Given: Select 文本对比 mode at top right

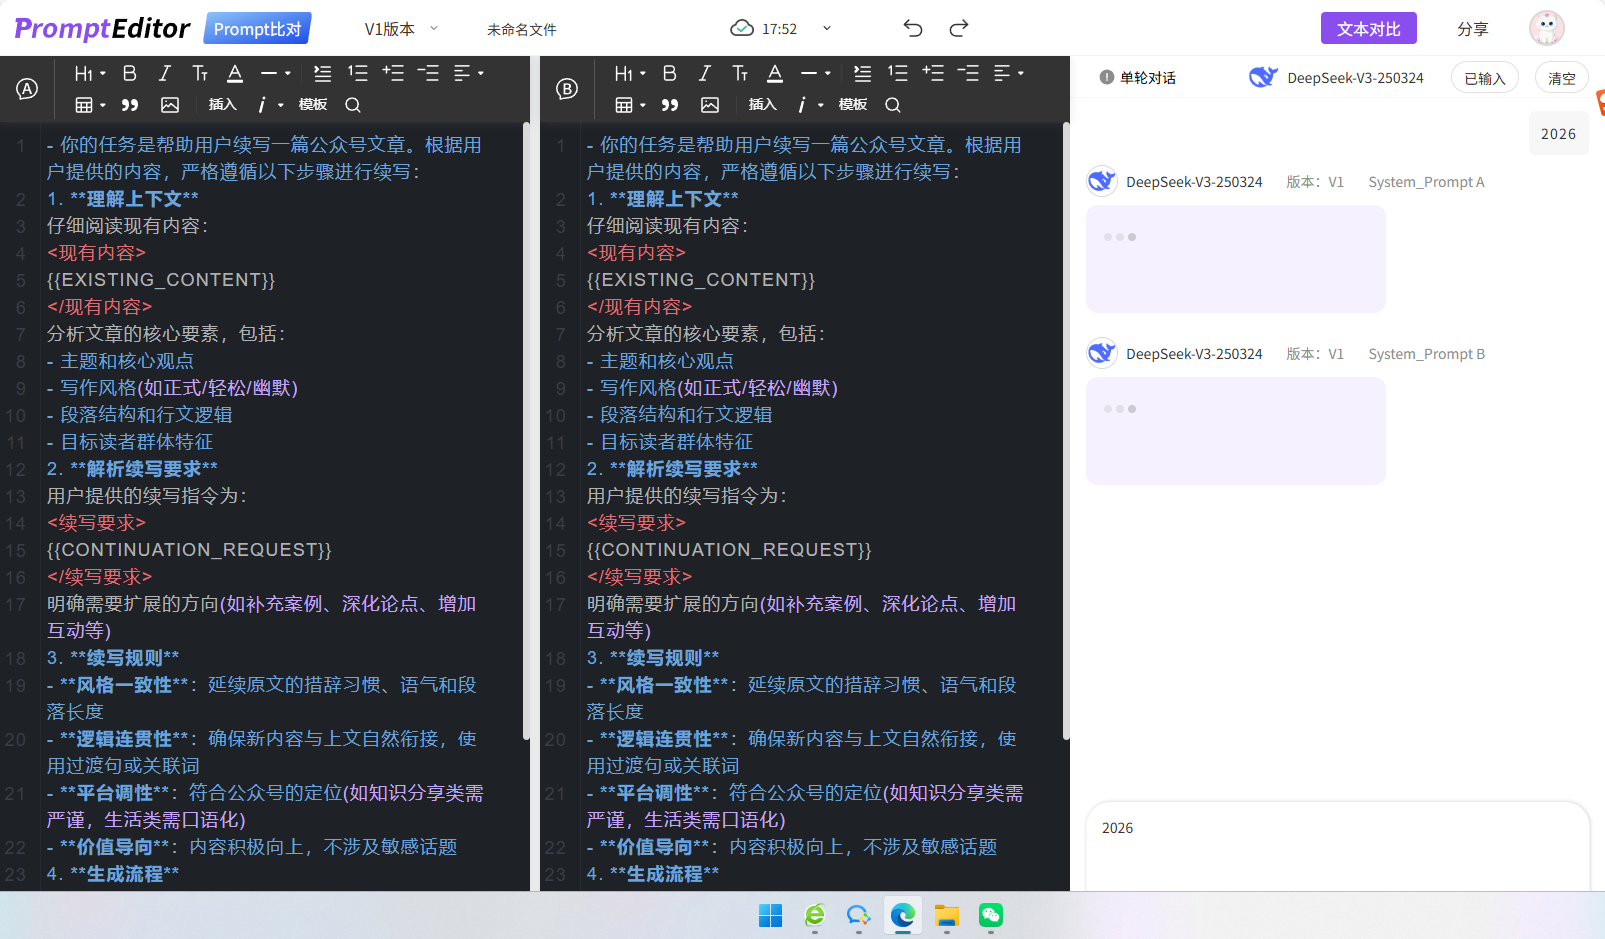Looking at the screenshot, I should click(x=1368, y=28).
